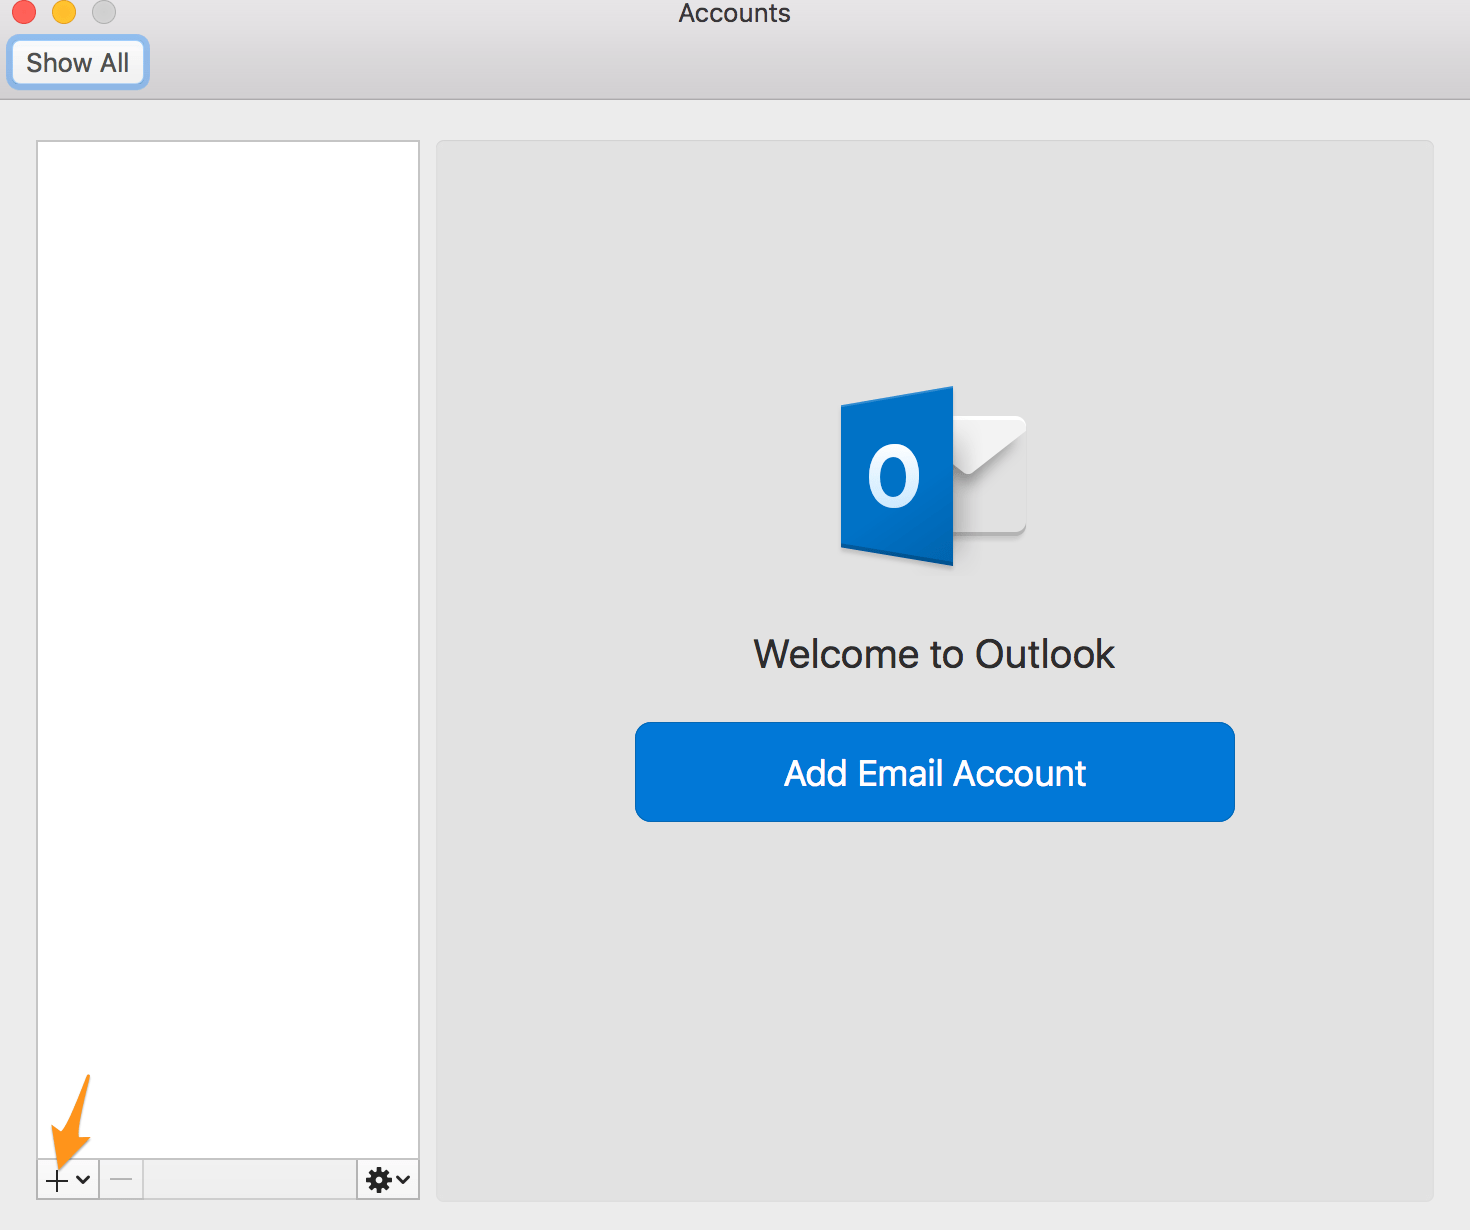Close the Accounts window with the red button
Image resolution: width=1470 pixels, height=1230 pixels.
[x=24, y=11]
